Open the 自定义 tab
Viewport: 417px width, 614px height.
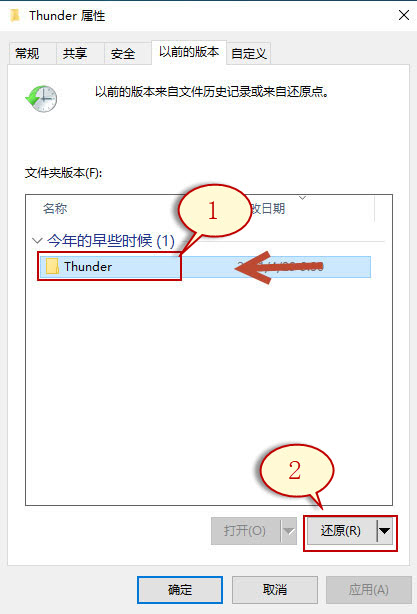click(x=249, y=53)
